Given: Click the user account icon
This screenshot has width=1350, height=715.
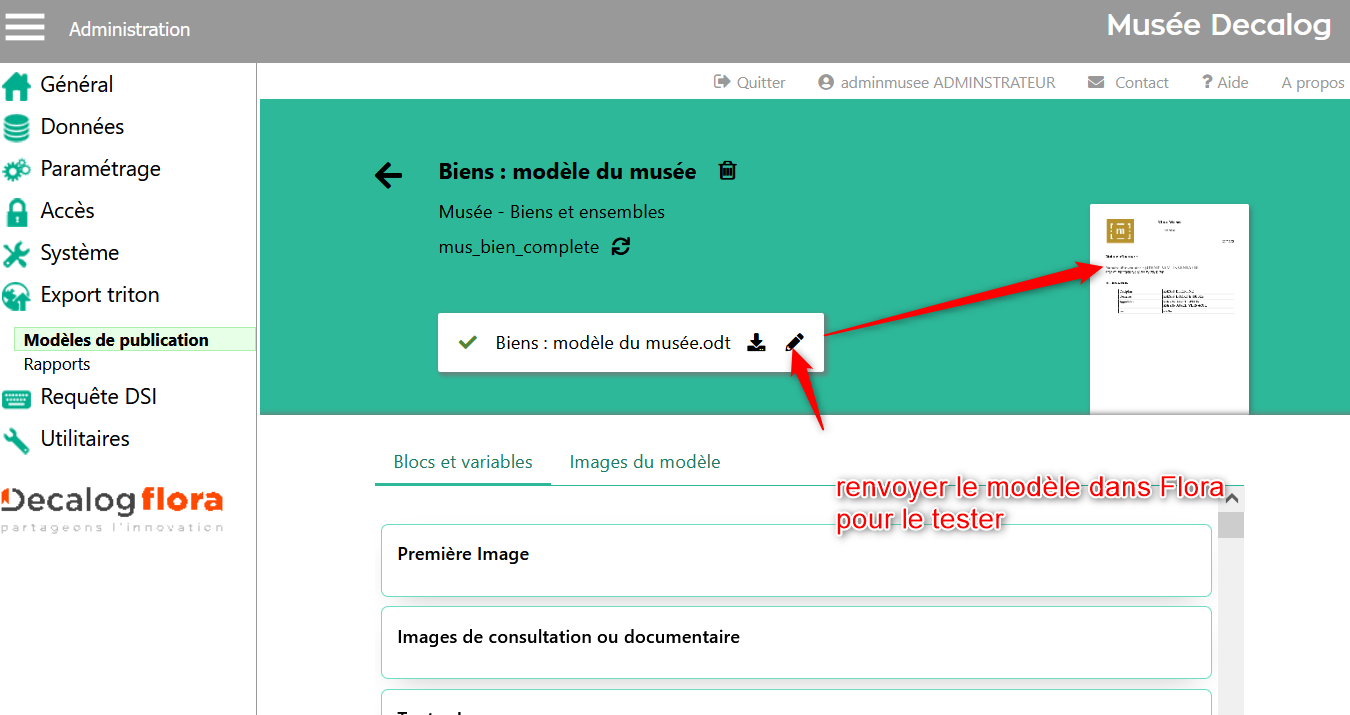Looking at the screenshot, I should [x=826, y=82].
